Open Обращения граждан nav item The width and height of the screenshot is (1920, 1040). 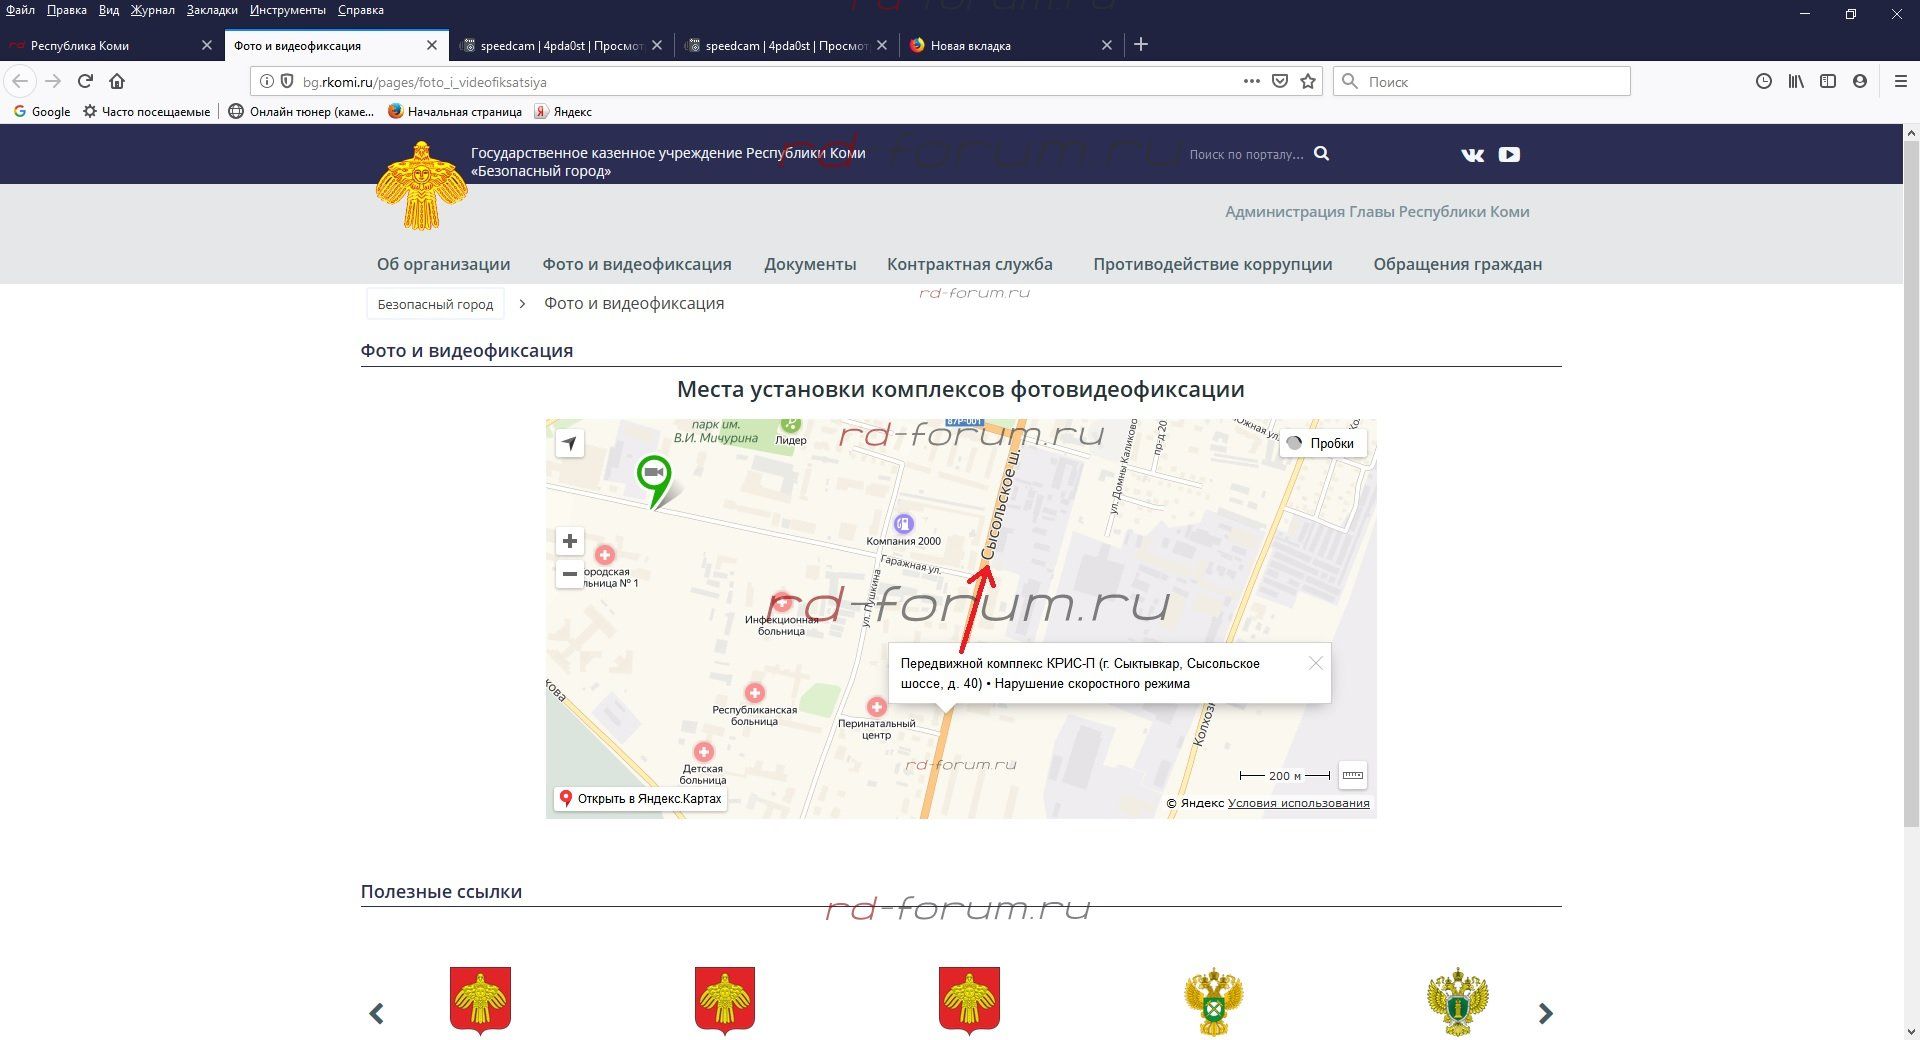[x=1457, y=264]
